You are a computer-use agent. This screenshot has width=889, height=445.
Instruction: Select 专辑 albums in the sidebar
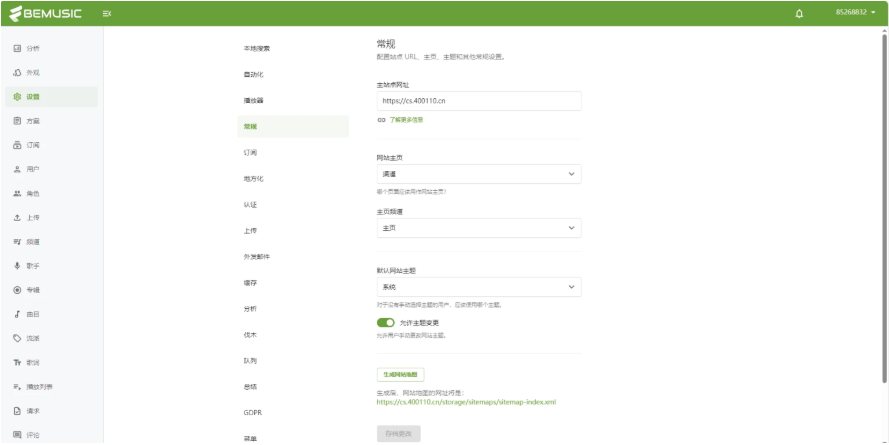click(x=17, y=290)
